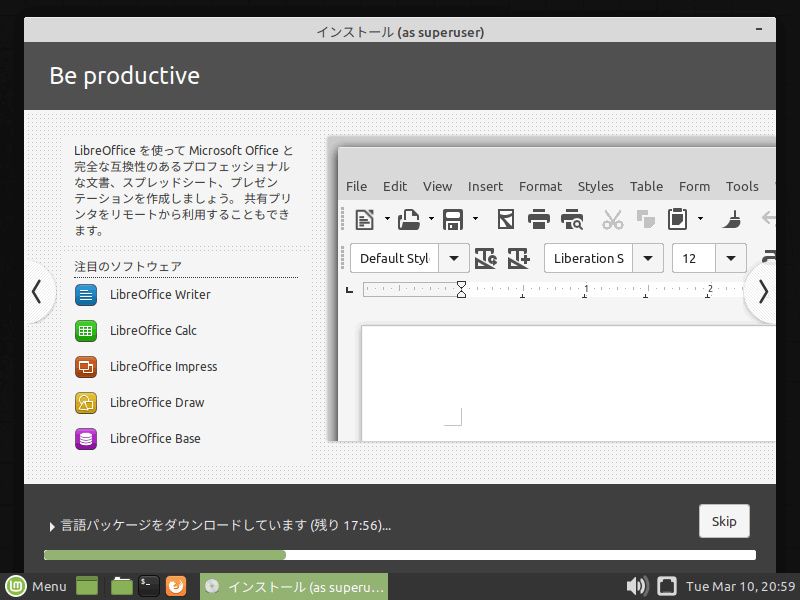Click the indent marker on the Writer ruler
Screen dimensions: 800x600
click(x=461, y=289)
